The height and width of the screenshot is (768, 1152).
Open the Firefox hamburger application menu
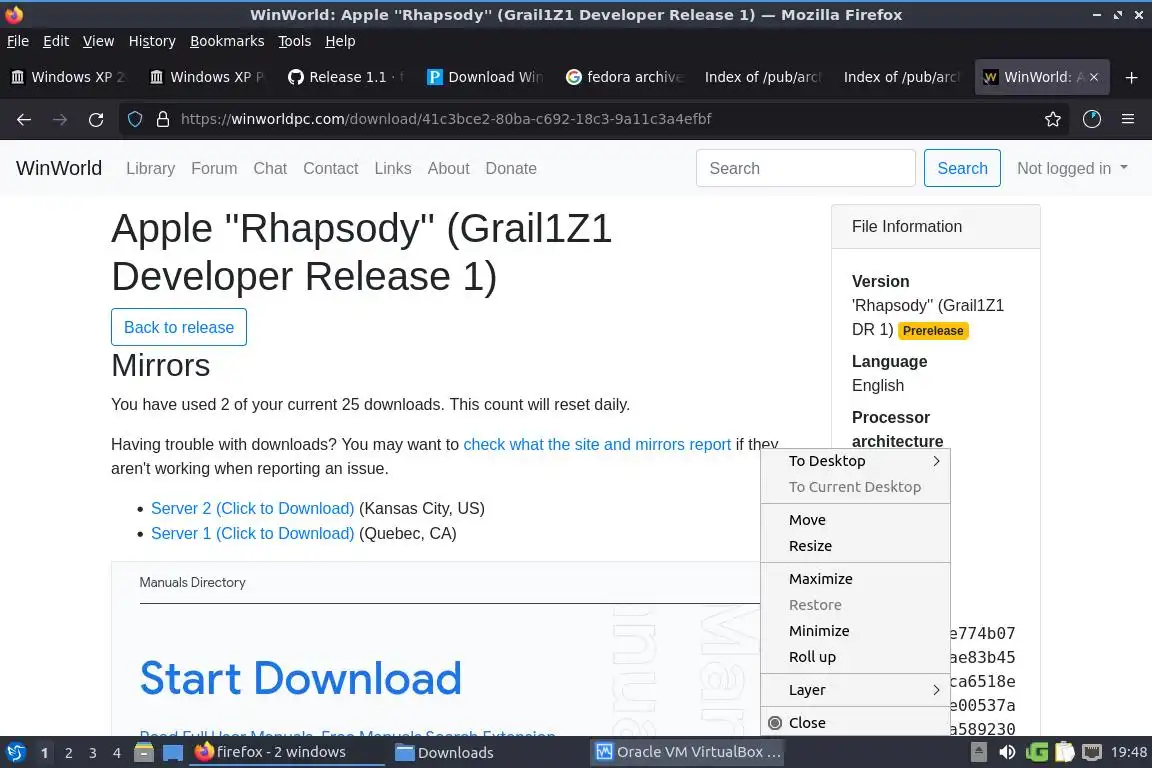(x=1128, y=119)
